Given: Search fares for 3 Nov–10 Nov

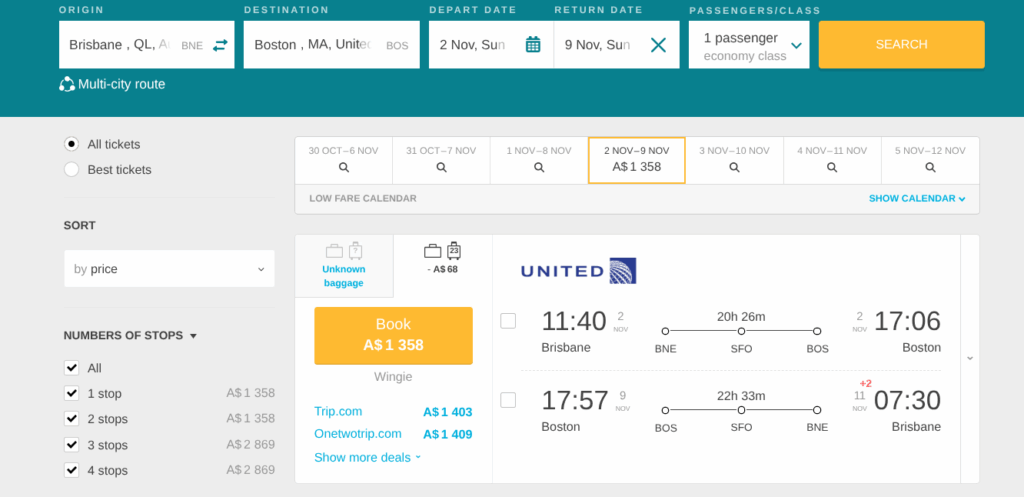Looking at the screenshot, I should pyautogui.click(x=734, y=160).
